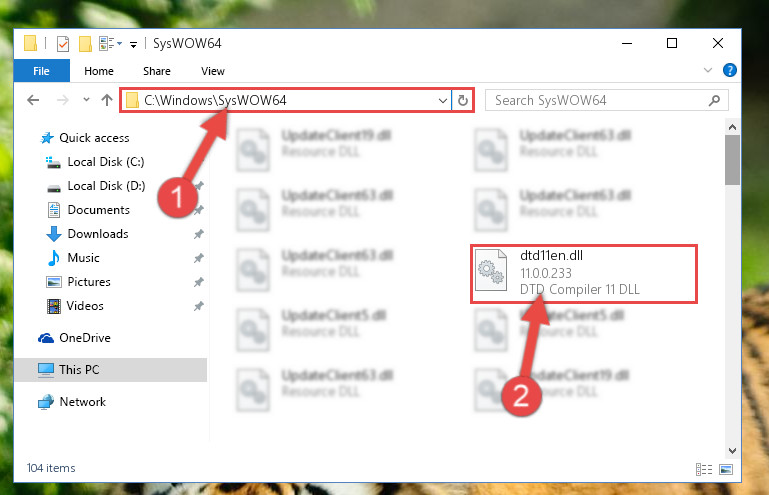Image resolution: width=769 pixels, height=495 pixels.
Task: Click the Up one level arrow
Action: click(x=107, y=100)
